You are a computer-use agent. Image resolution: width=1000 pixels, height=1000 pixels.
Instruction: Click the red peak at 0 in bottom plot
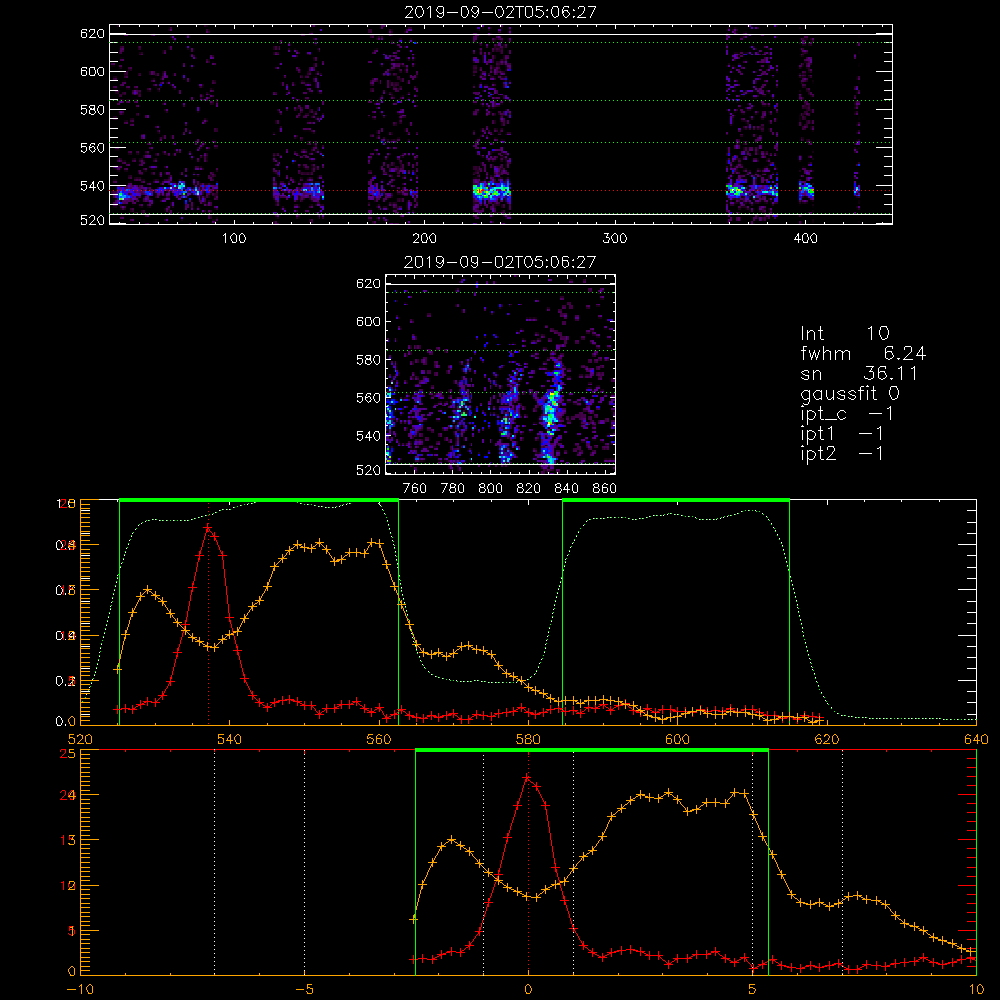click(527, 777)
